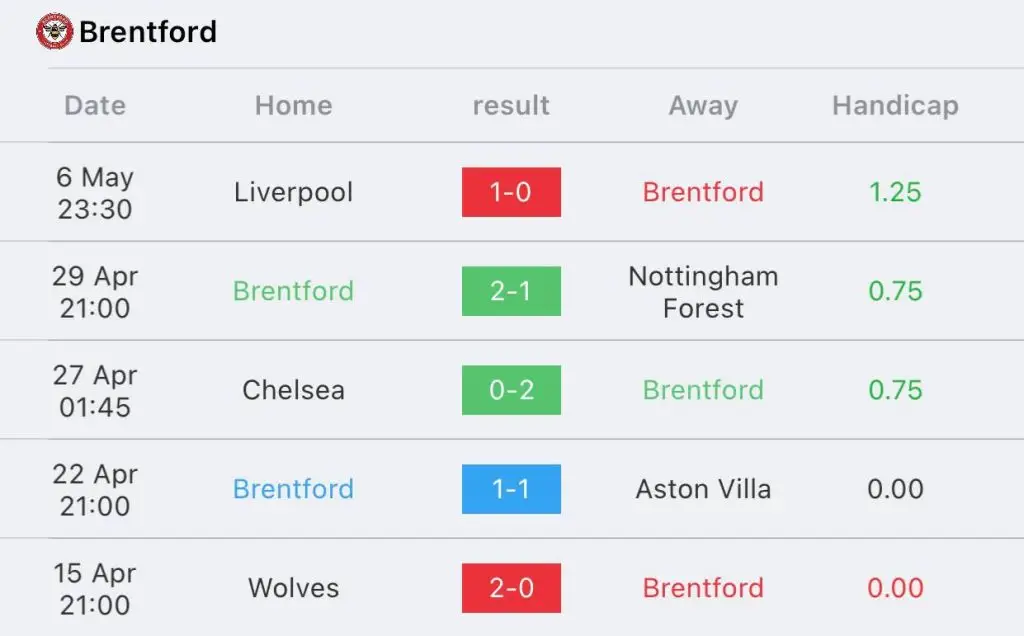Select Aston Villa team name
This screenshot has height=636, width=1024.
pyautogui.click(x=703, y=489)
